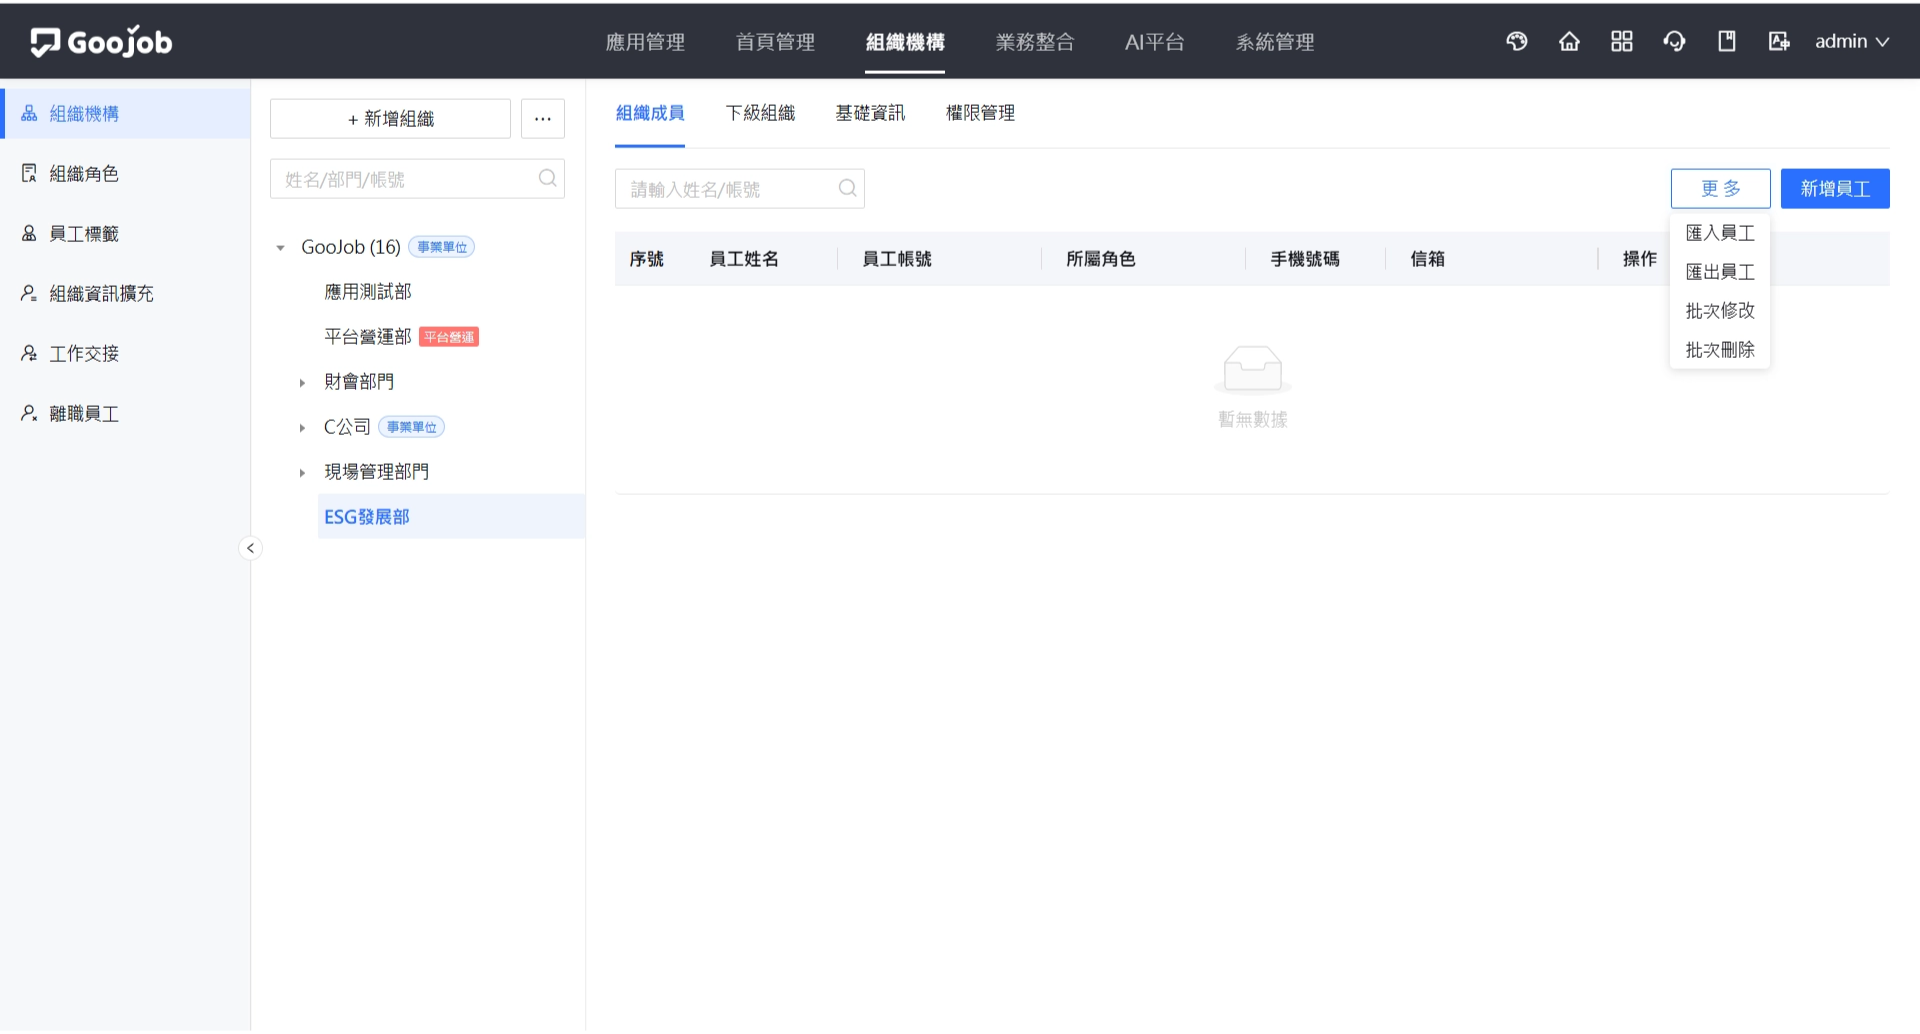Image resolution: width=1920 pixels, height=1034 pixels.
Task: Click the 工作交接 sidebar icon
Action: [x=29, y=353]
